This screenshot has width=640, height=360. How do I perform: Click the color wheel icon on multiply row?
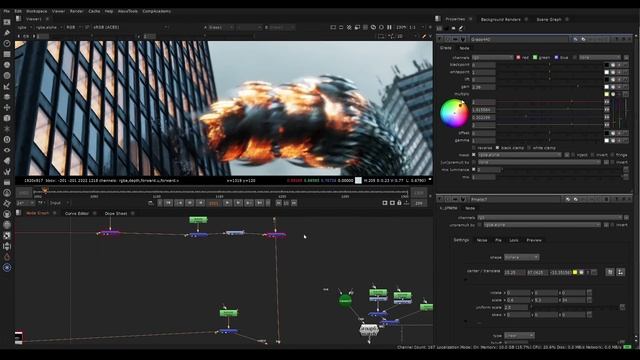pos(613,94)
